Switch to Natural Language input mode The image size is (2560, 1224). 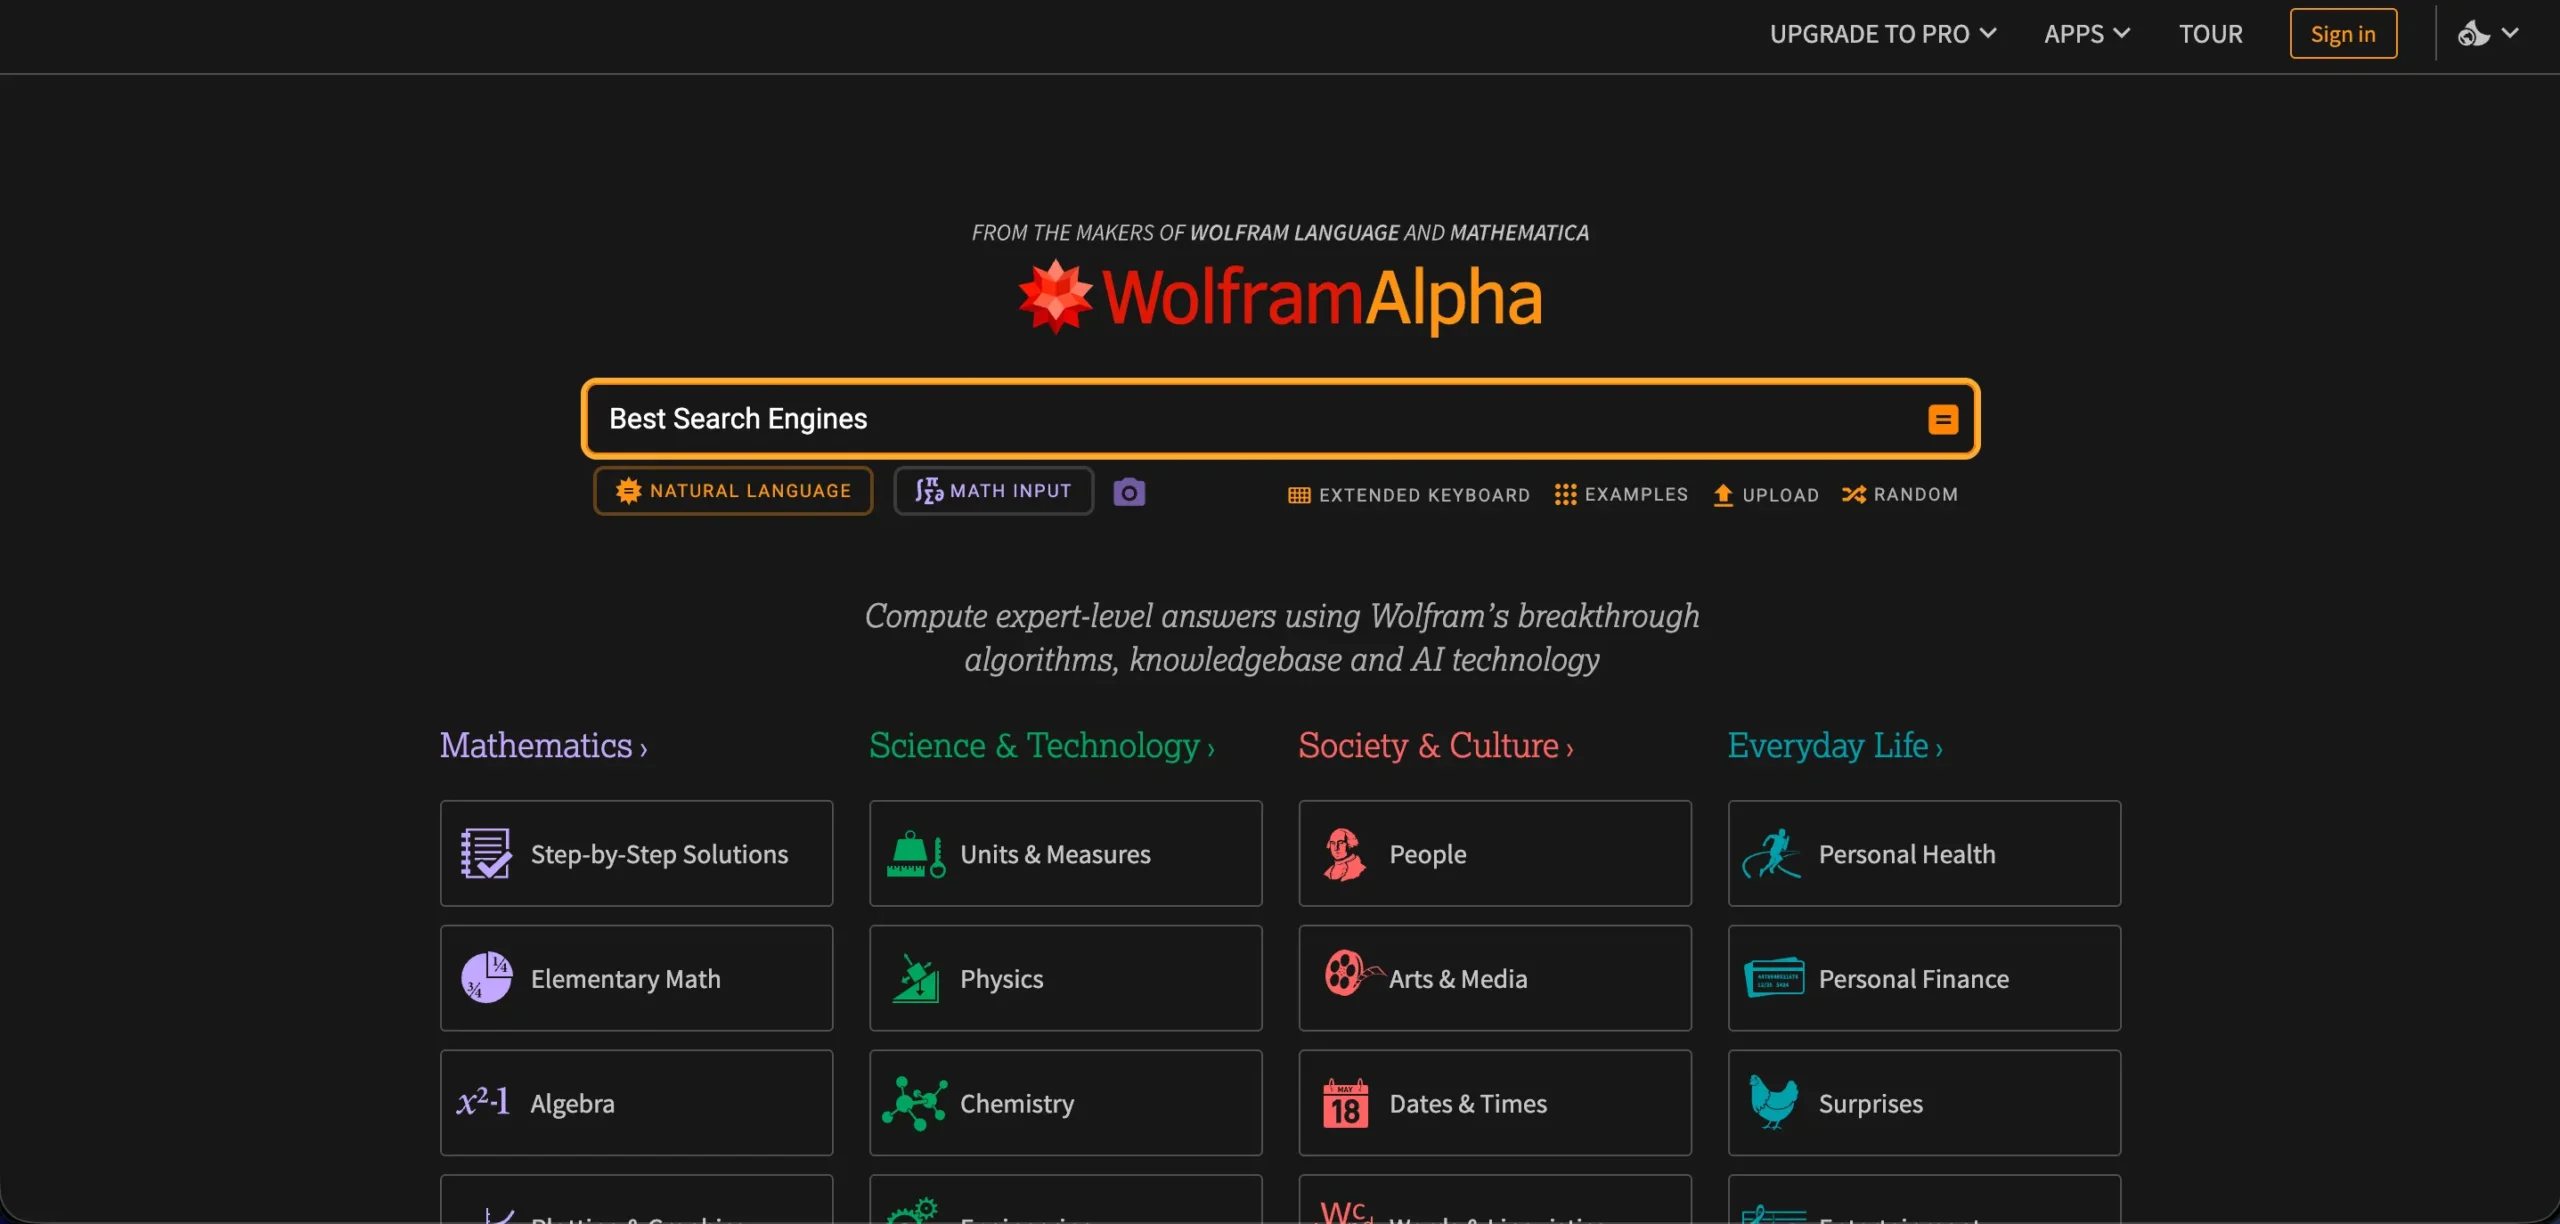pyautogui.click(x=733, y=490)
